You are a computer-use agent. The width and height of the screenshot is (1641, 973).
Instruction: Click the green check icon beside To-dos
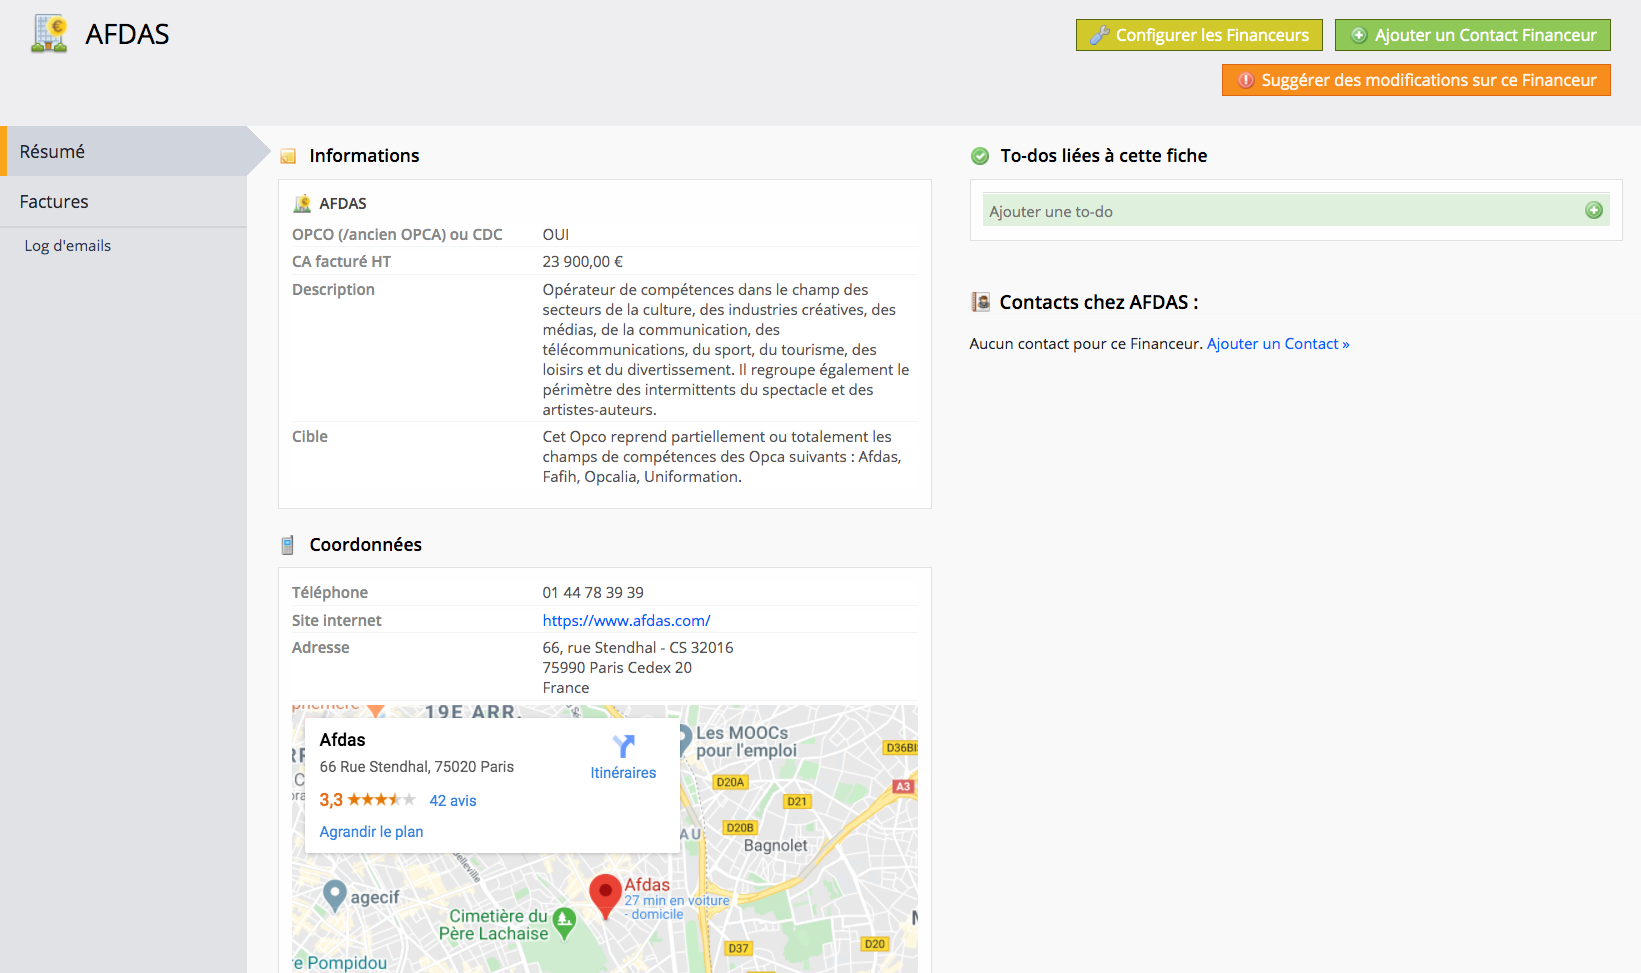980,156
